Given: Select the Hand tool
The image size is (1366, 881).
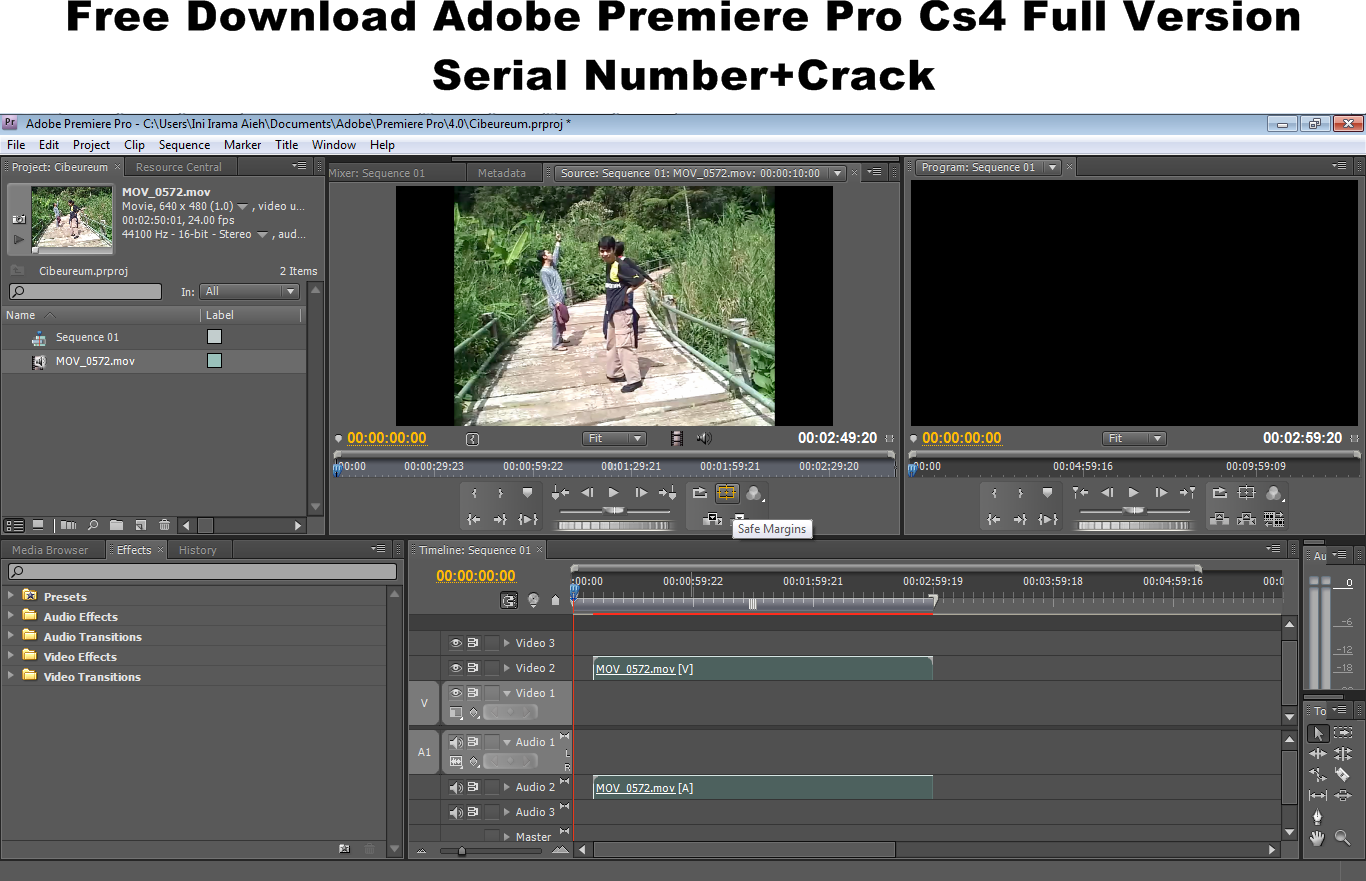Looking at the screenshot, I should [1318, 838].
